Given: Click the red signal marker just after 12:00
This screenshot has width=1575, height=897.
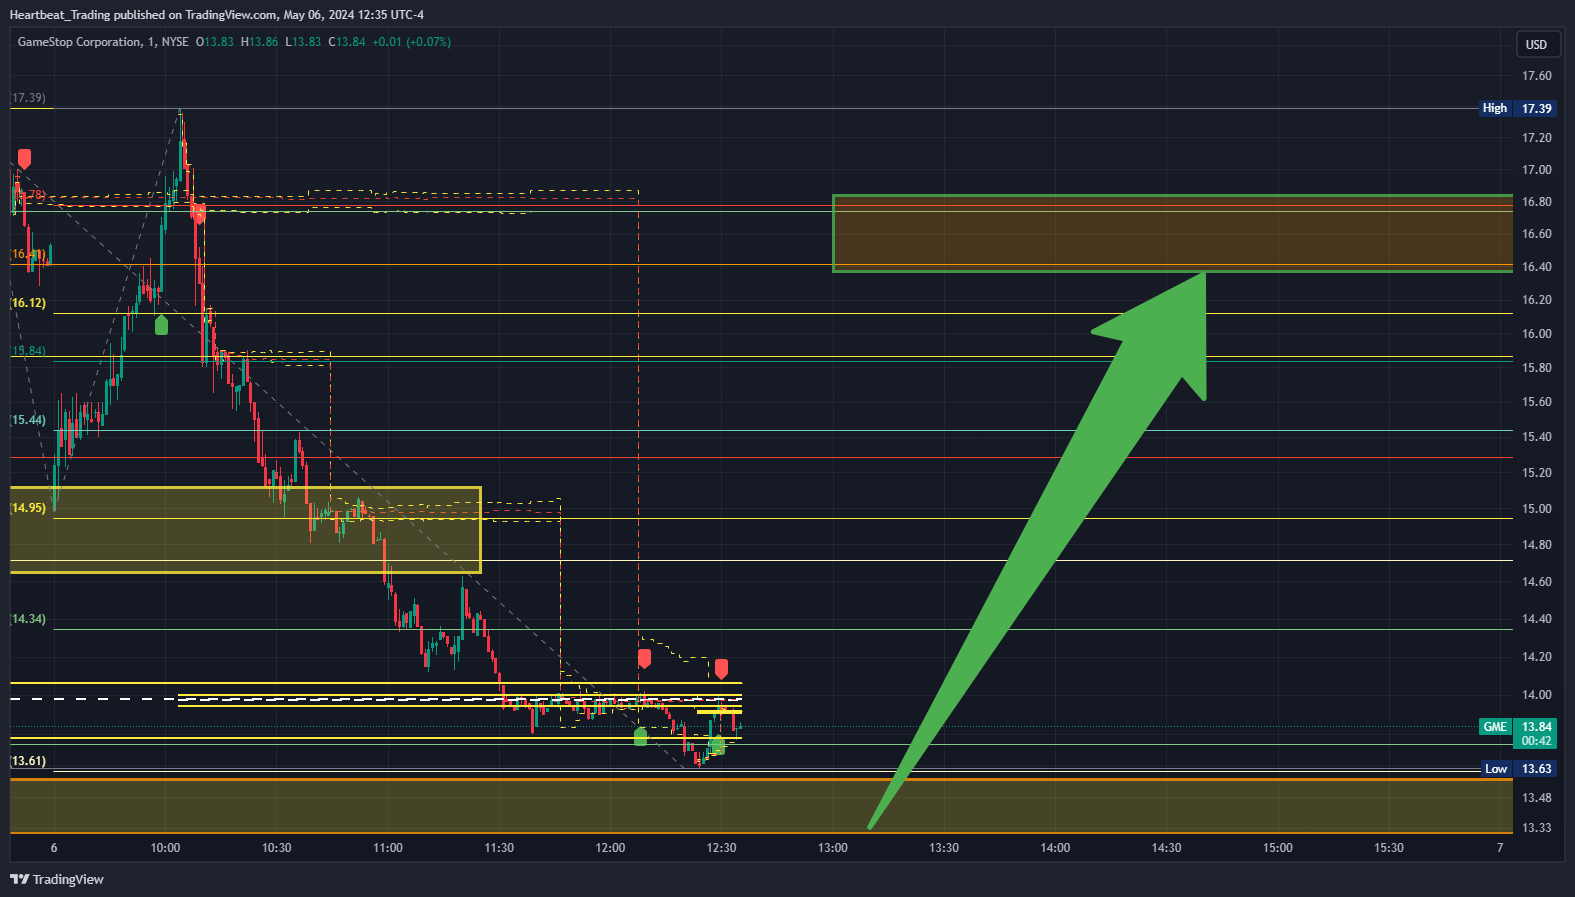Looking at the screenshot, I should pos(644,658).
